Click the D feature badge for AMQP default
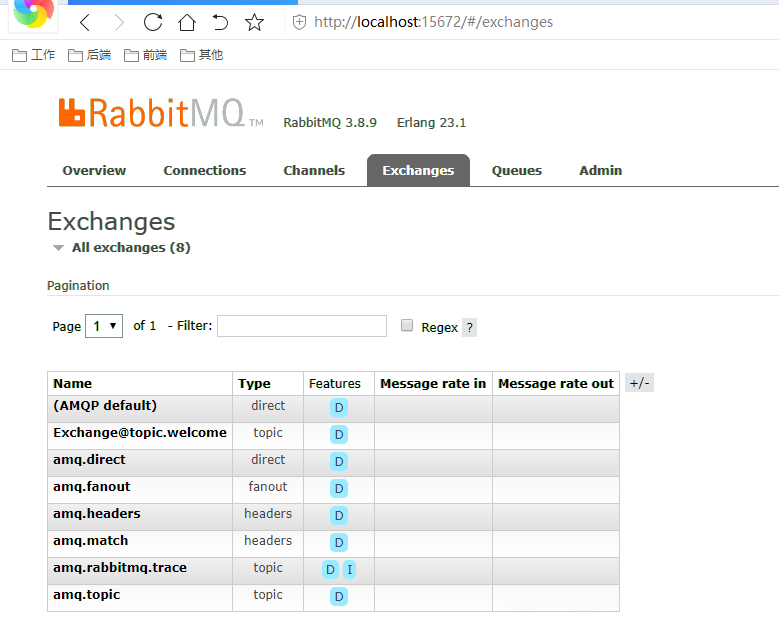Screen dimensions: 779x620 tap(339, 408)
